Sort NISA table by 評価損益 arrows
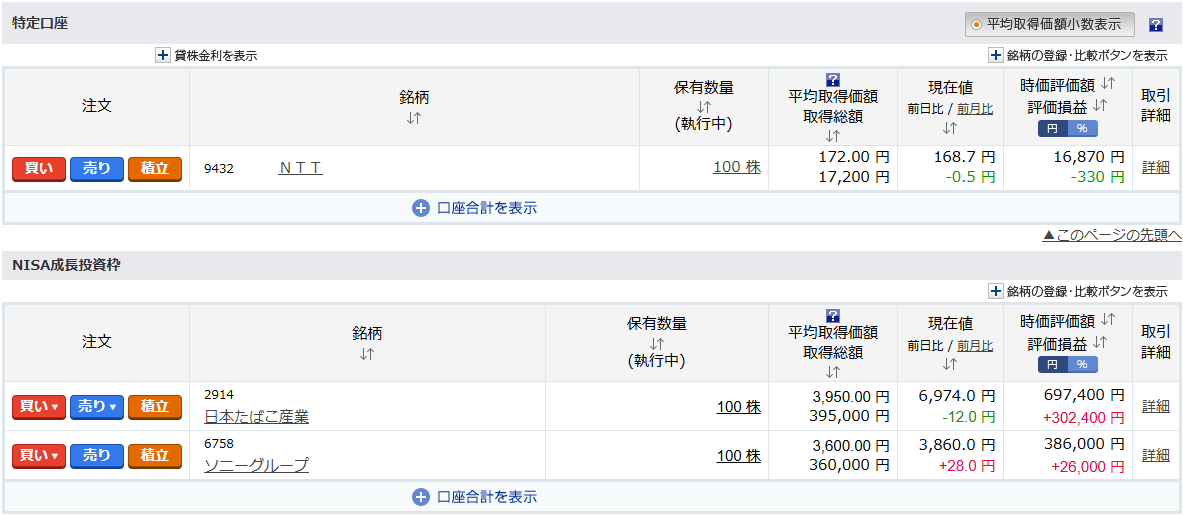The image size is (1183, 516). click(1100, 342)
